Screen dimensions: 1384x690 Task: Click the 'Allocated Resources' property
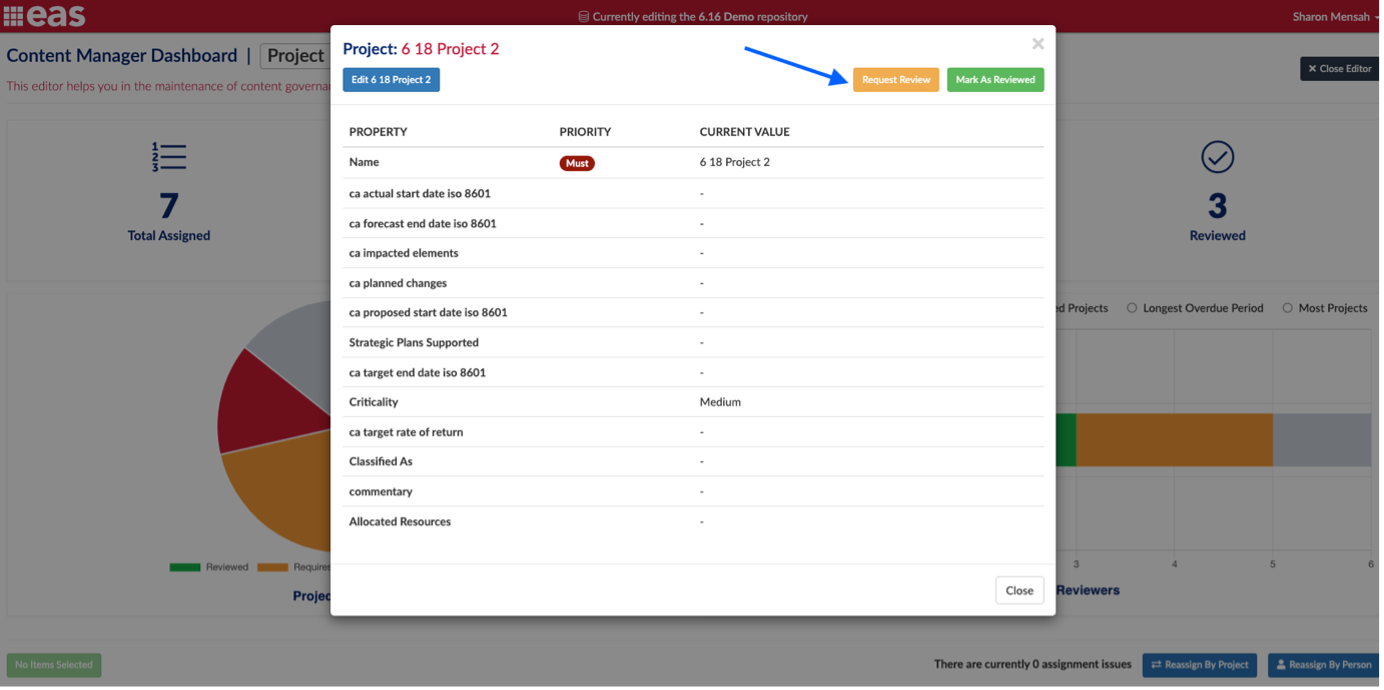pos(400,522)
